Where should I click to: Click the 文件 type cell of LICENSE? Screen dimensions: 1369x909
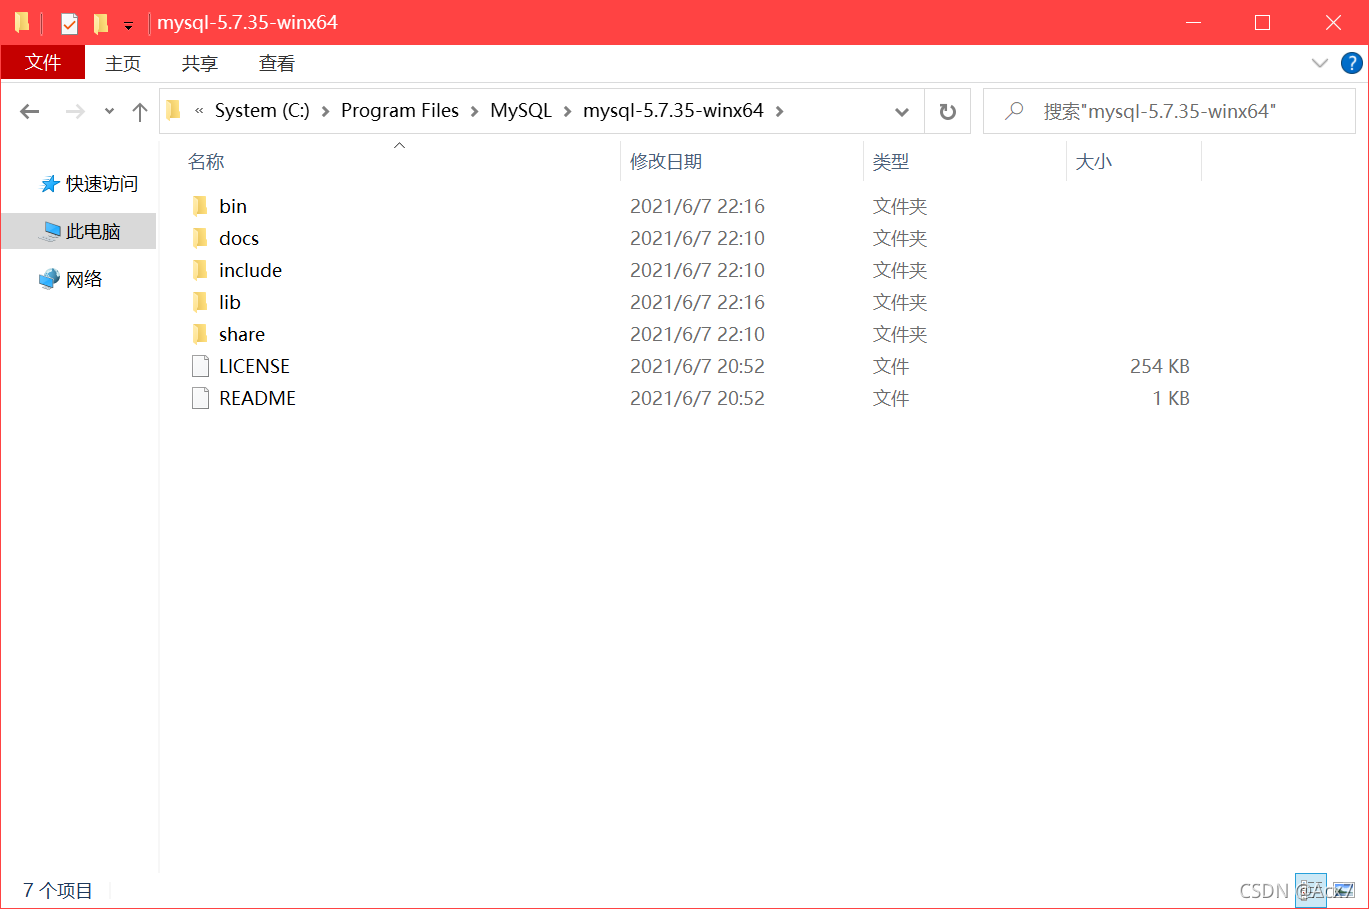(x=891, y=366)
